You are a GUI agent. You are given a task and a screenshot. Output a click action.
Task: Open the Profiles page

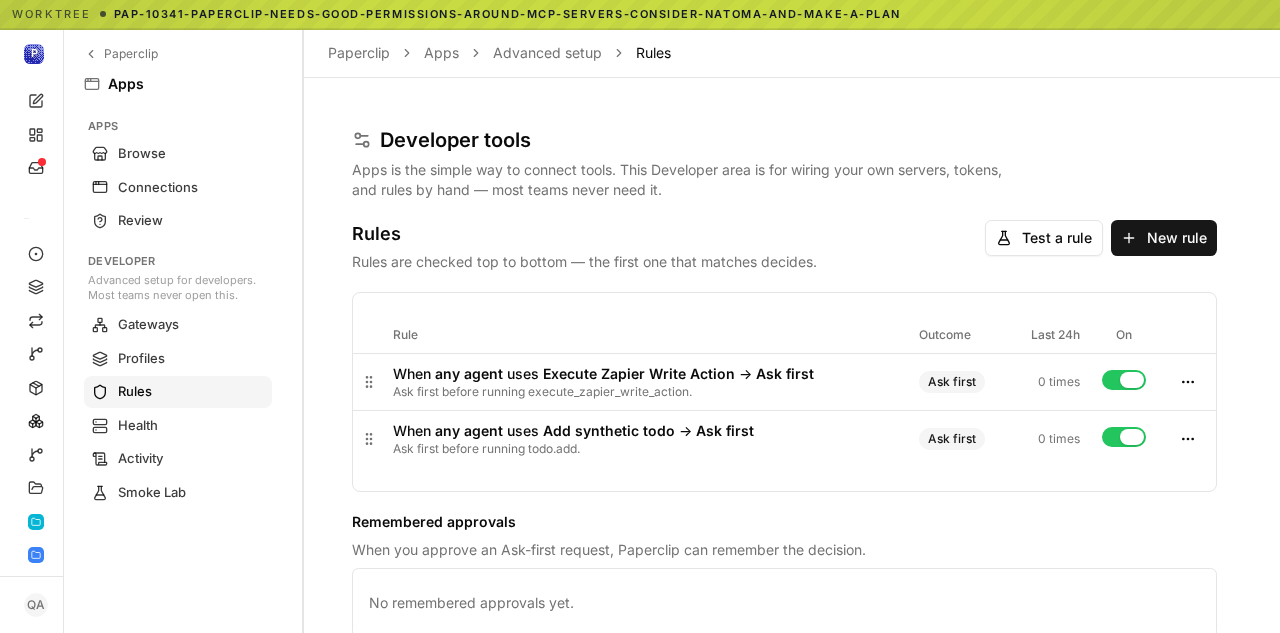tap(178, 358)
